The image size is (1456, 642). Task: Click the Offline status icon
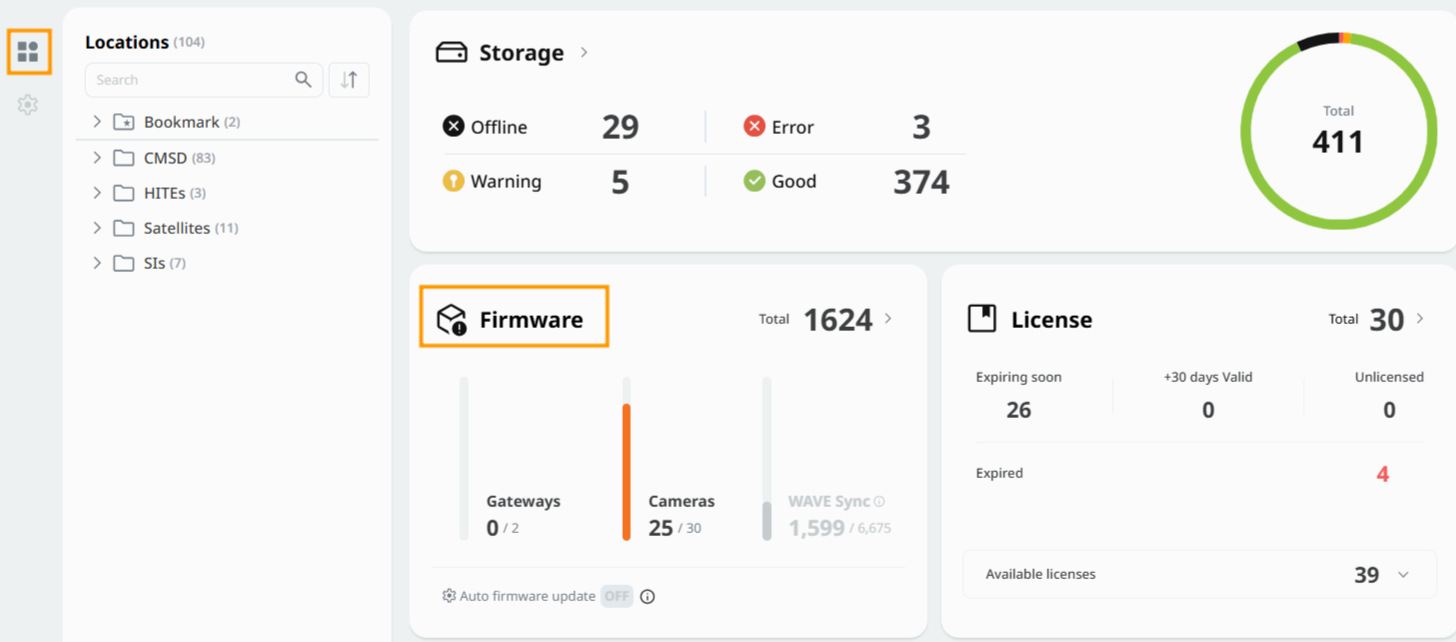click(454, 126)
